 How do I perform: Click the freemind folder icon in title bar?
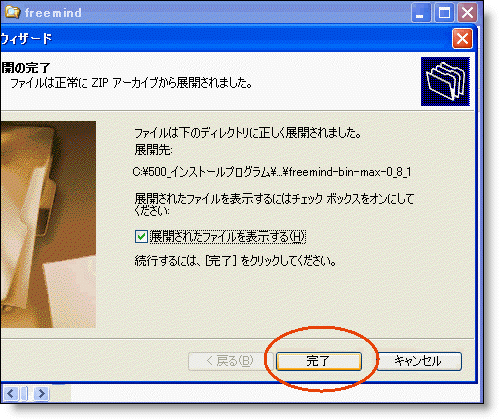pyautogui.click(x=13, y=12)
